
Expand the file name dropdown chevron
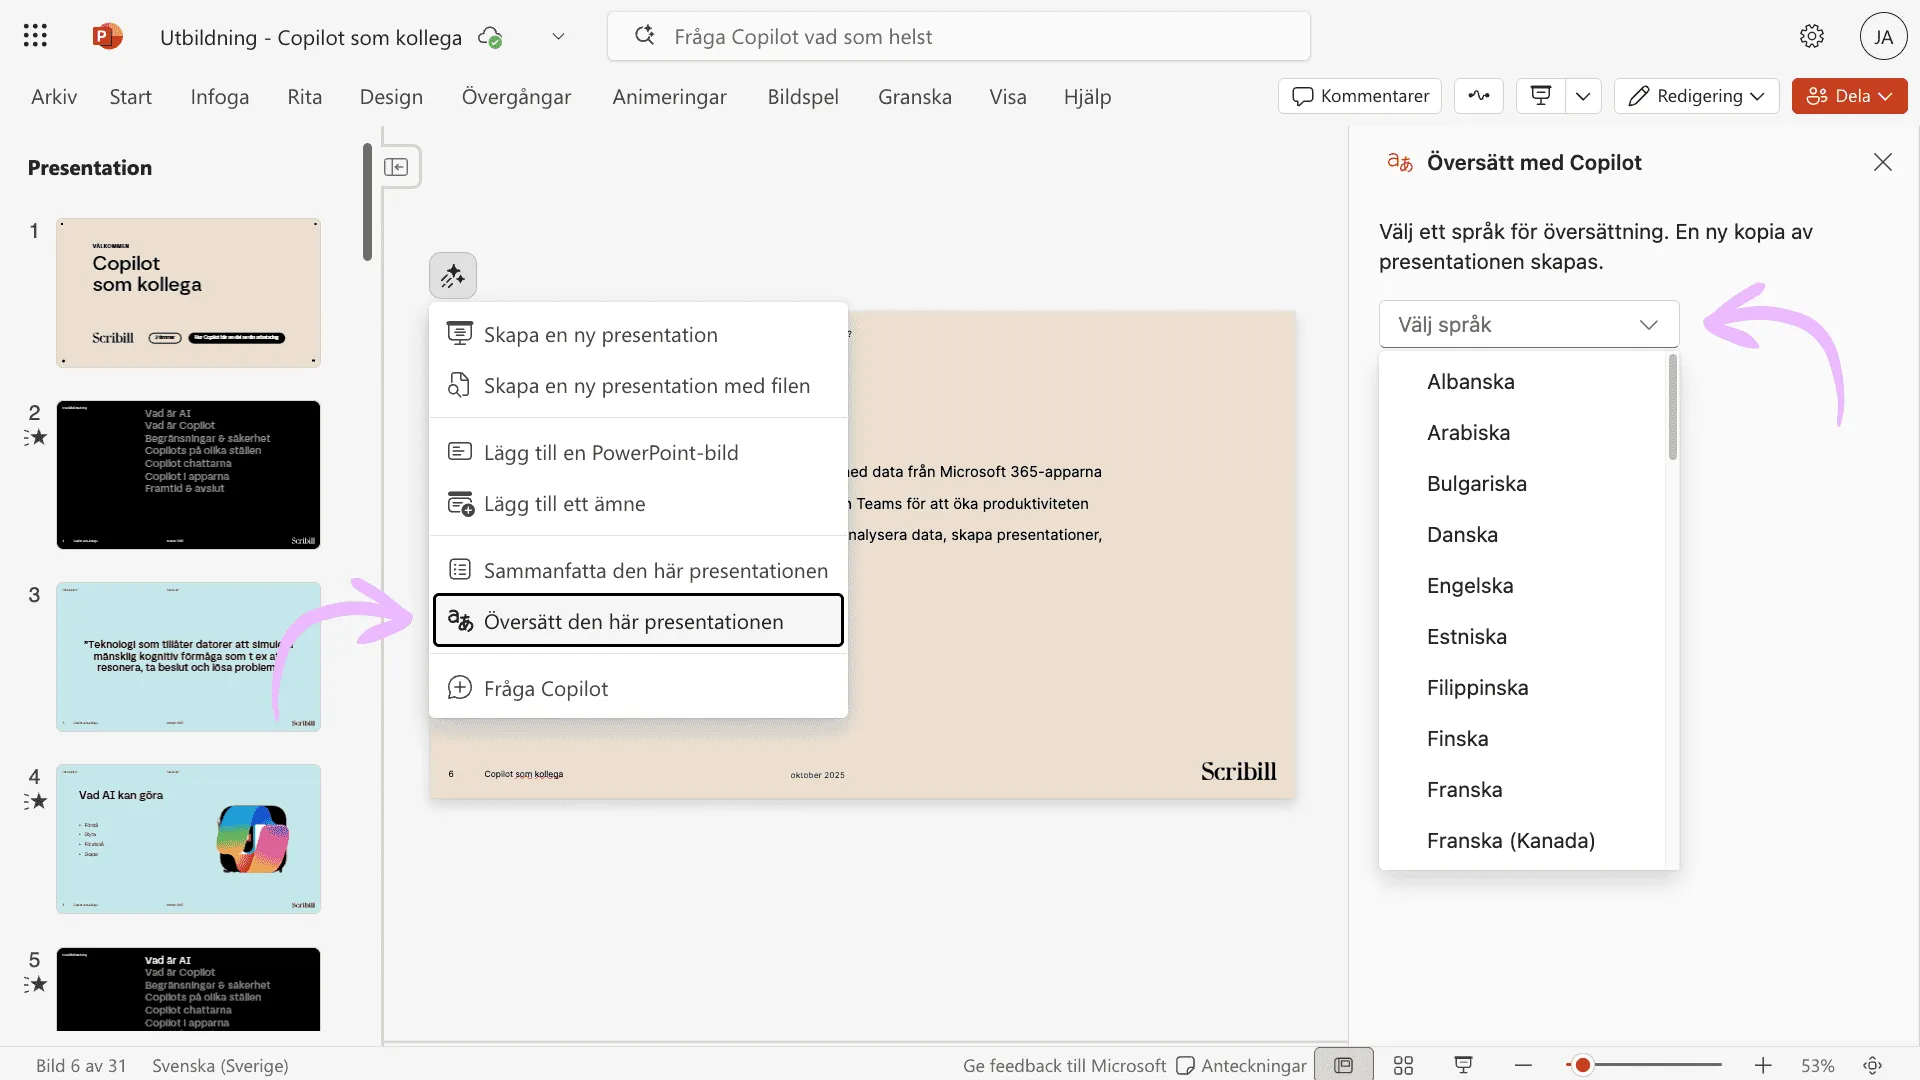point(558,37)
